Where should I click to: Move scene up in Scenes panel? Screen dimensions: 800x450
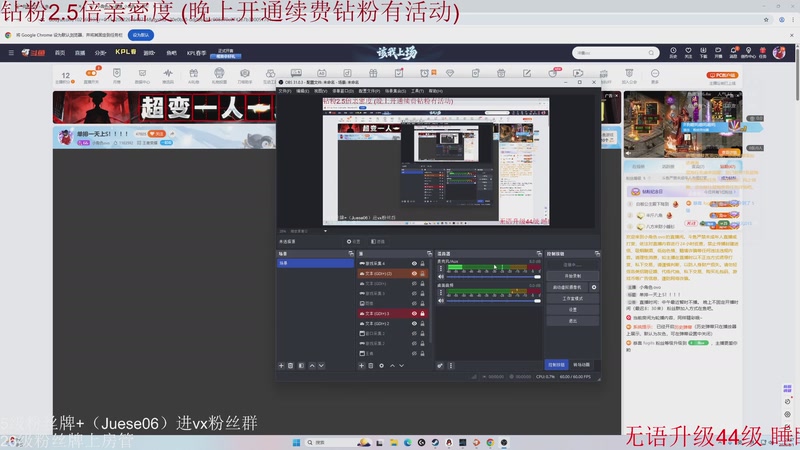pyautogui.click(x=312, y=366)
